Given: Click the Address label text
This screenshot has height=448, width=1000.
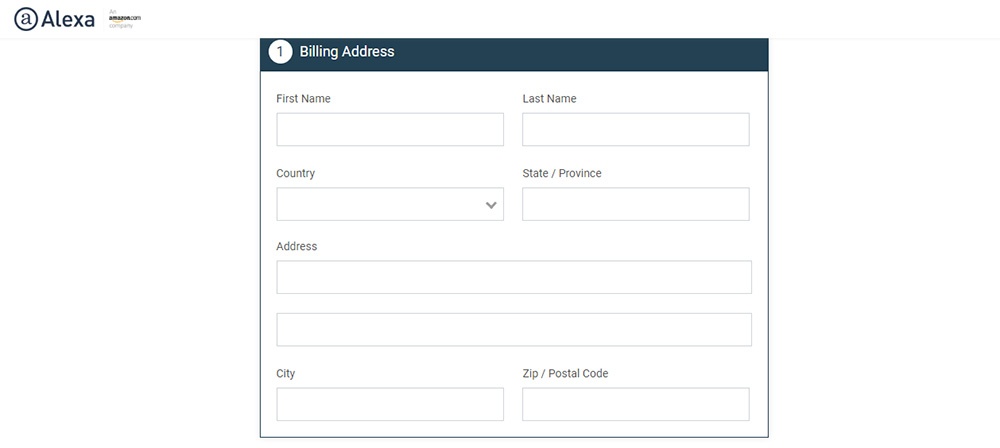Looking at the screenshot, I should point(296,246).
